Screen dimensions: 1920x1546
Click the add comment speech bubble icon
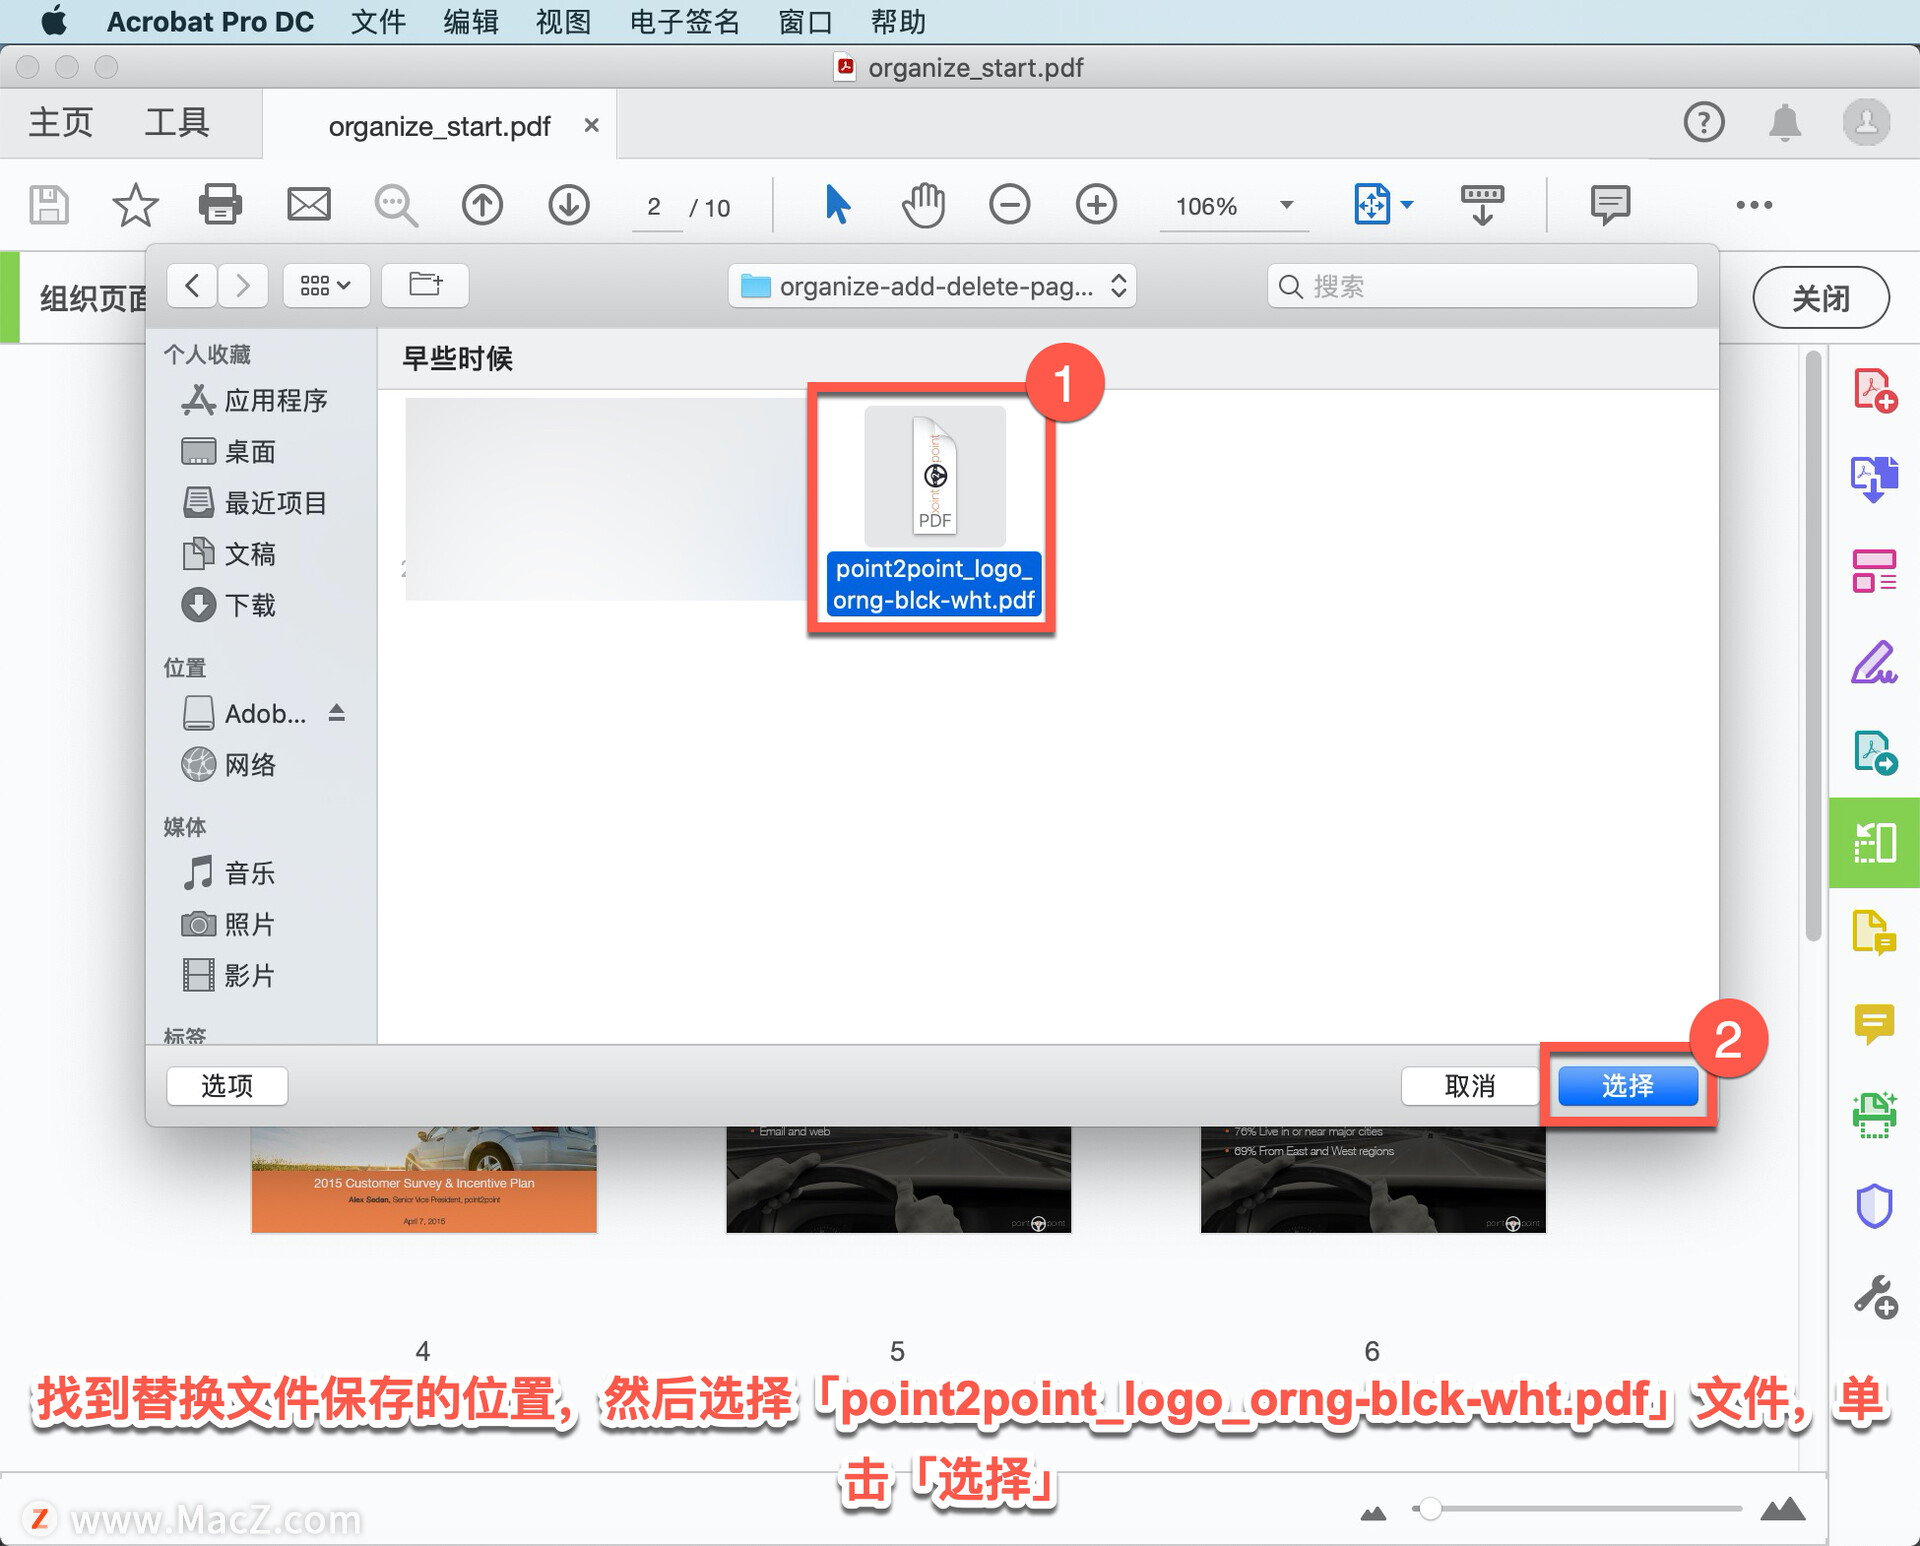[1610, 205]
